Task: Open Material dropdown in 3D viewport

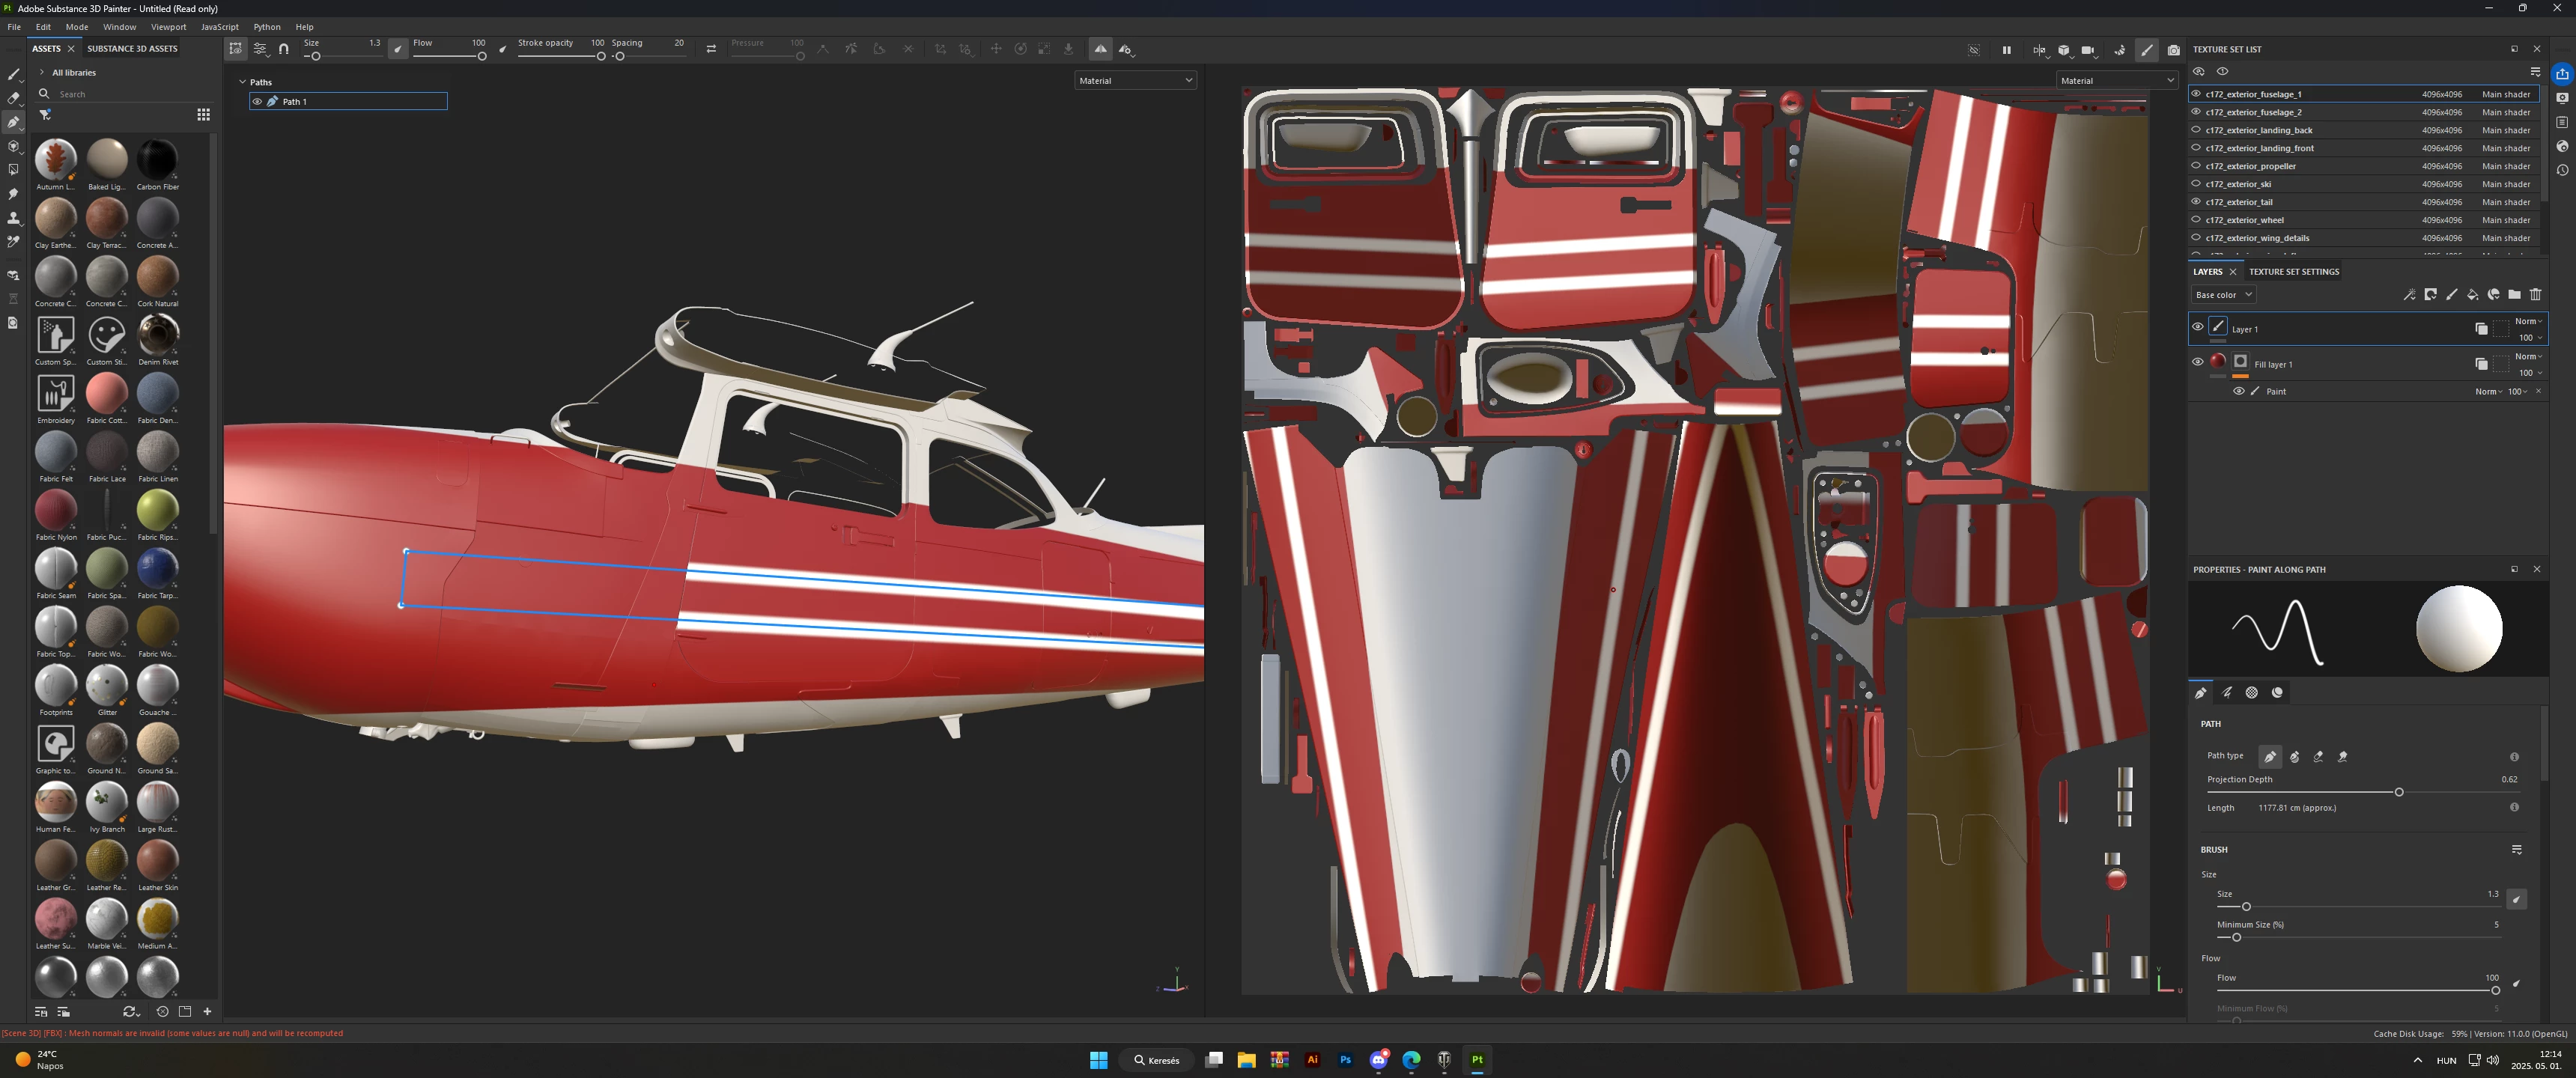Action: pyautogui.click(x=1135, y=80)
